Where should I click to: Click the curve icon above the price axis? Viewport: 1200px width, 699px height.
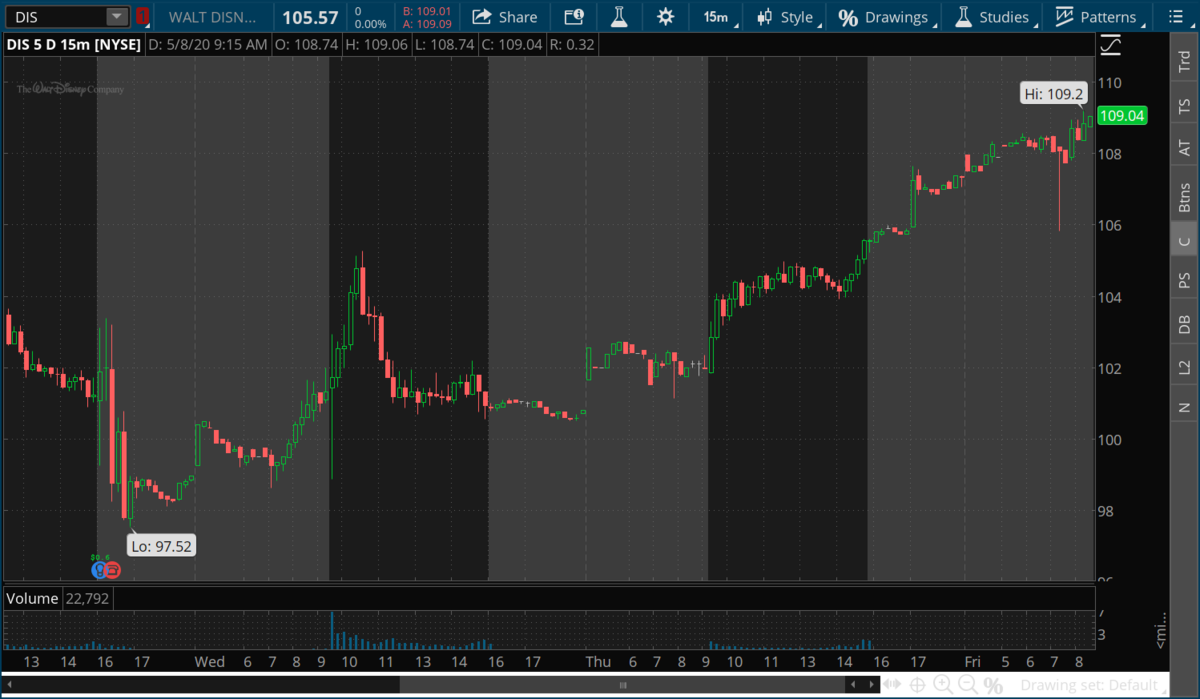[x=1110, y=45]
